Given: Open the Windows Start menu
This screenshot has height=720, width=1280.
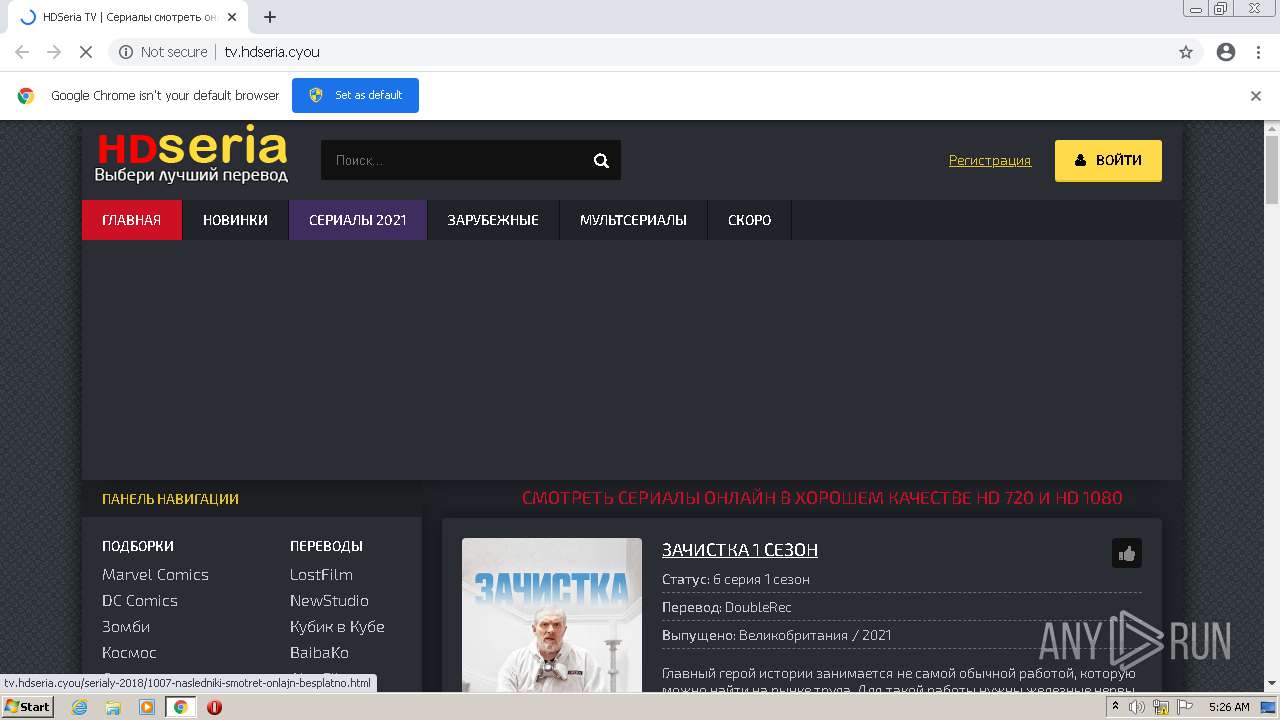Looking at the screenshot, I should click(x=27, y=707).
